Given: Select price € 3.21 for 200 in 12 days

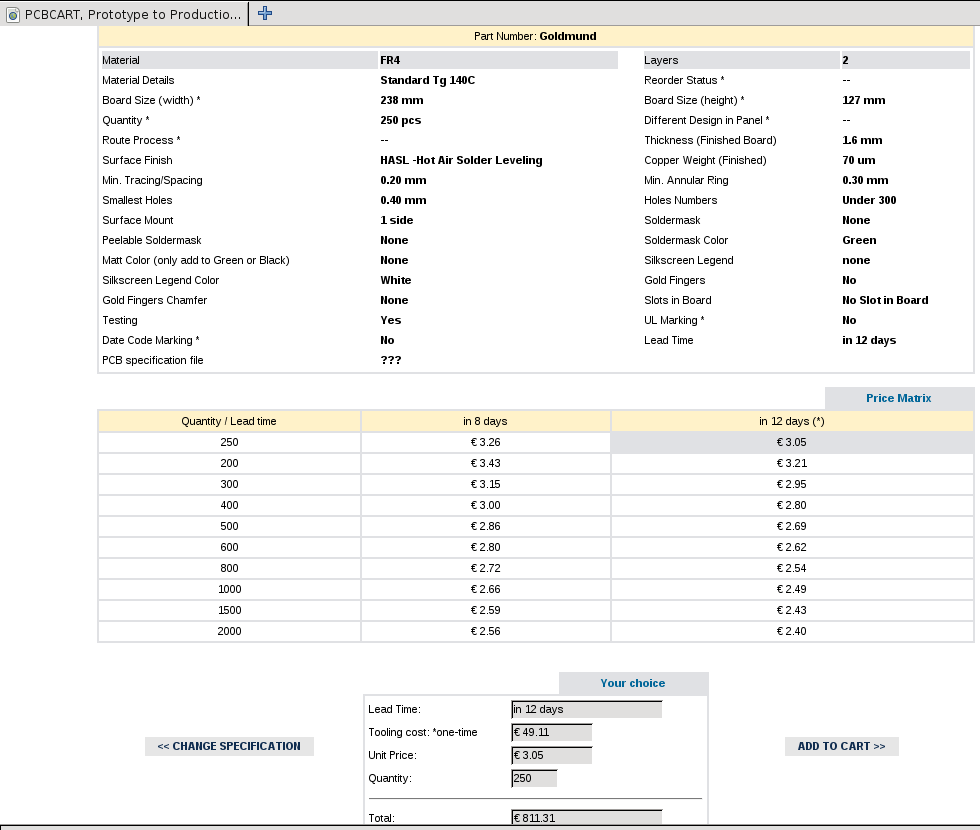Looking at the screenshot, I should (792, 463).
